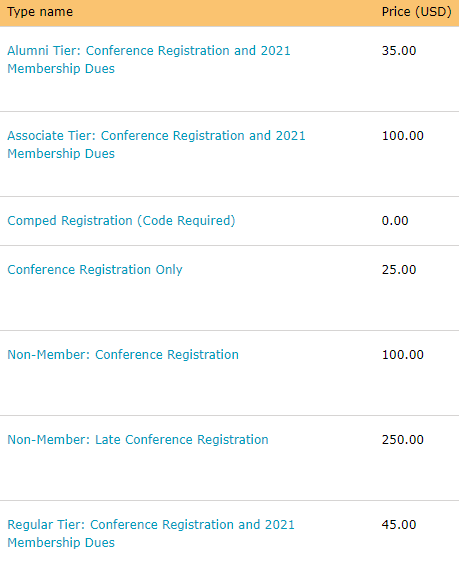Click the 250.00 price for late registration

pos(403,439)
